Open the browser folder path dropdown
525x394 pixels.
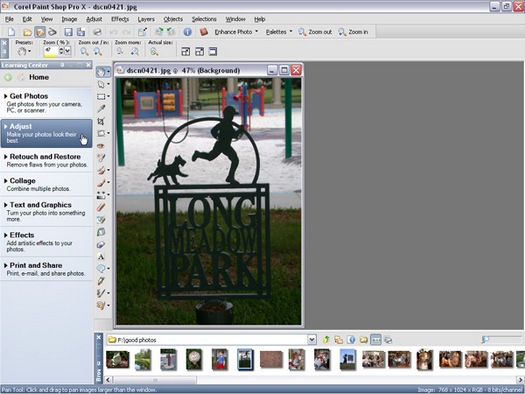point(312,340)
